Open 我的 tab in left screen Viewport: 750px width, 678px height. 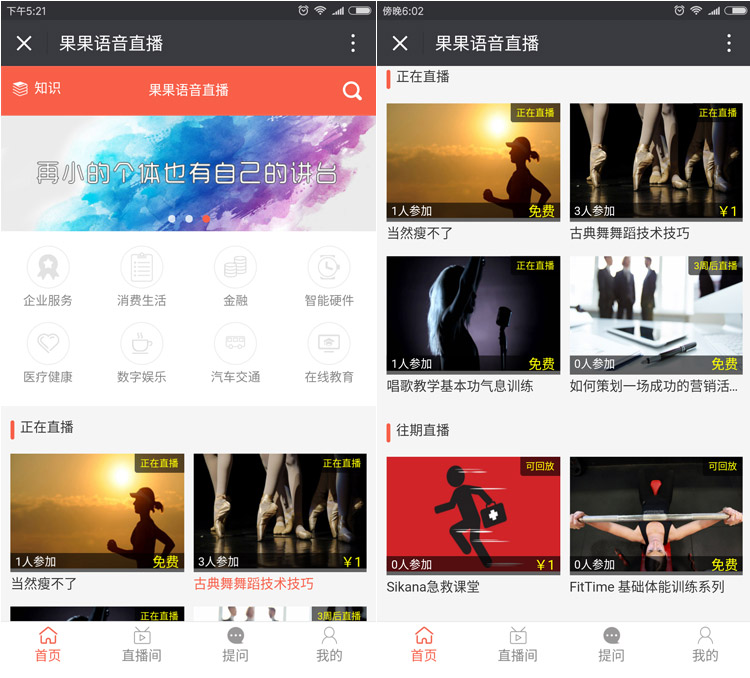click(329, 644)
